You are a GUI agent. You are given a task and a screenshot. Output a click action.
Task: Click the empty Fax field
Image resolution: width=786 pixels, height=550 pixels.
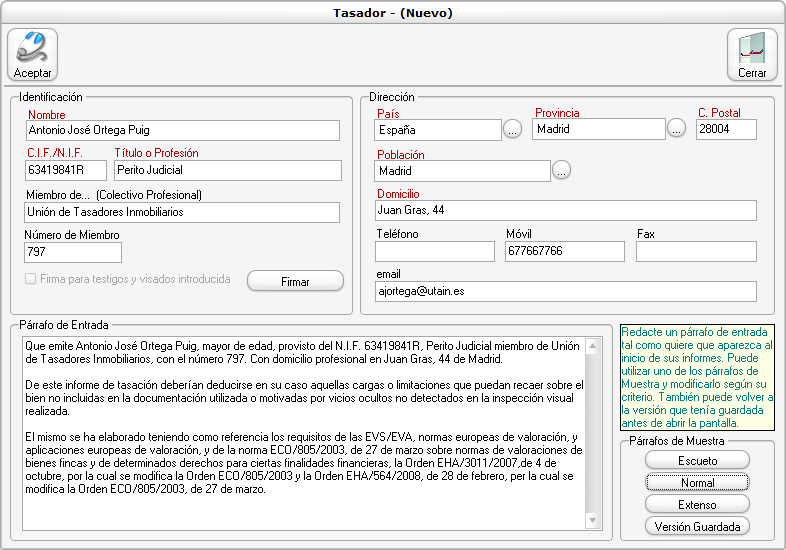tap(695, 251)
